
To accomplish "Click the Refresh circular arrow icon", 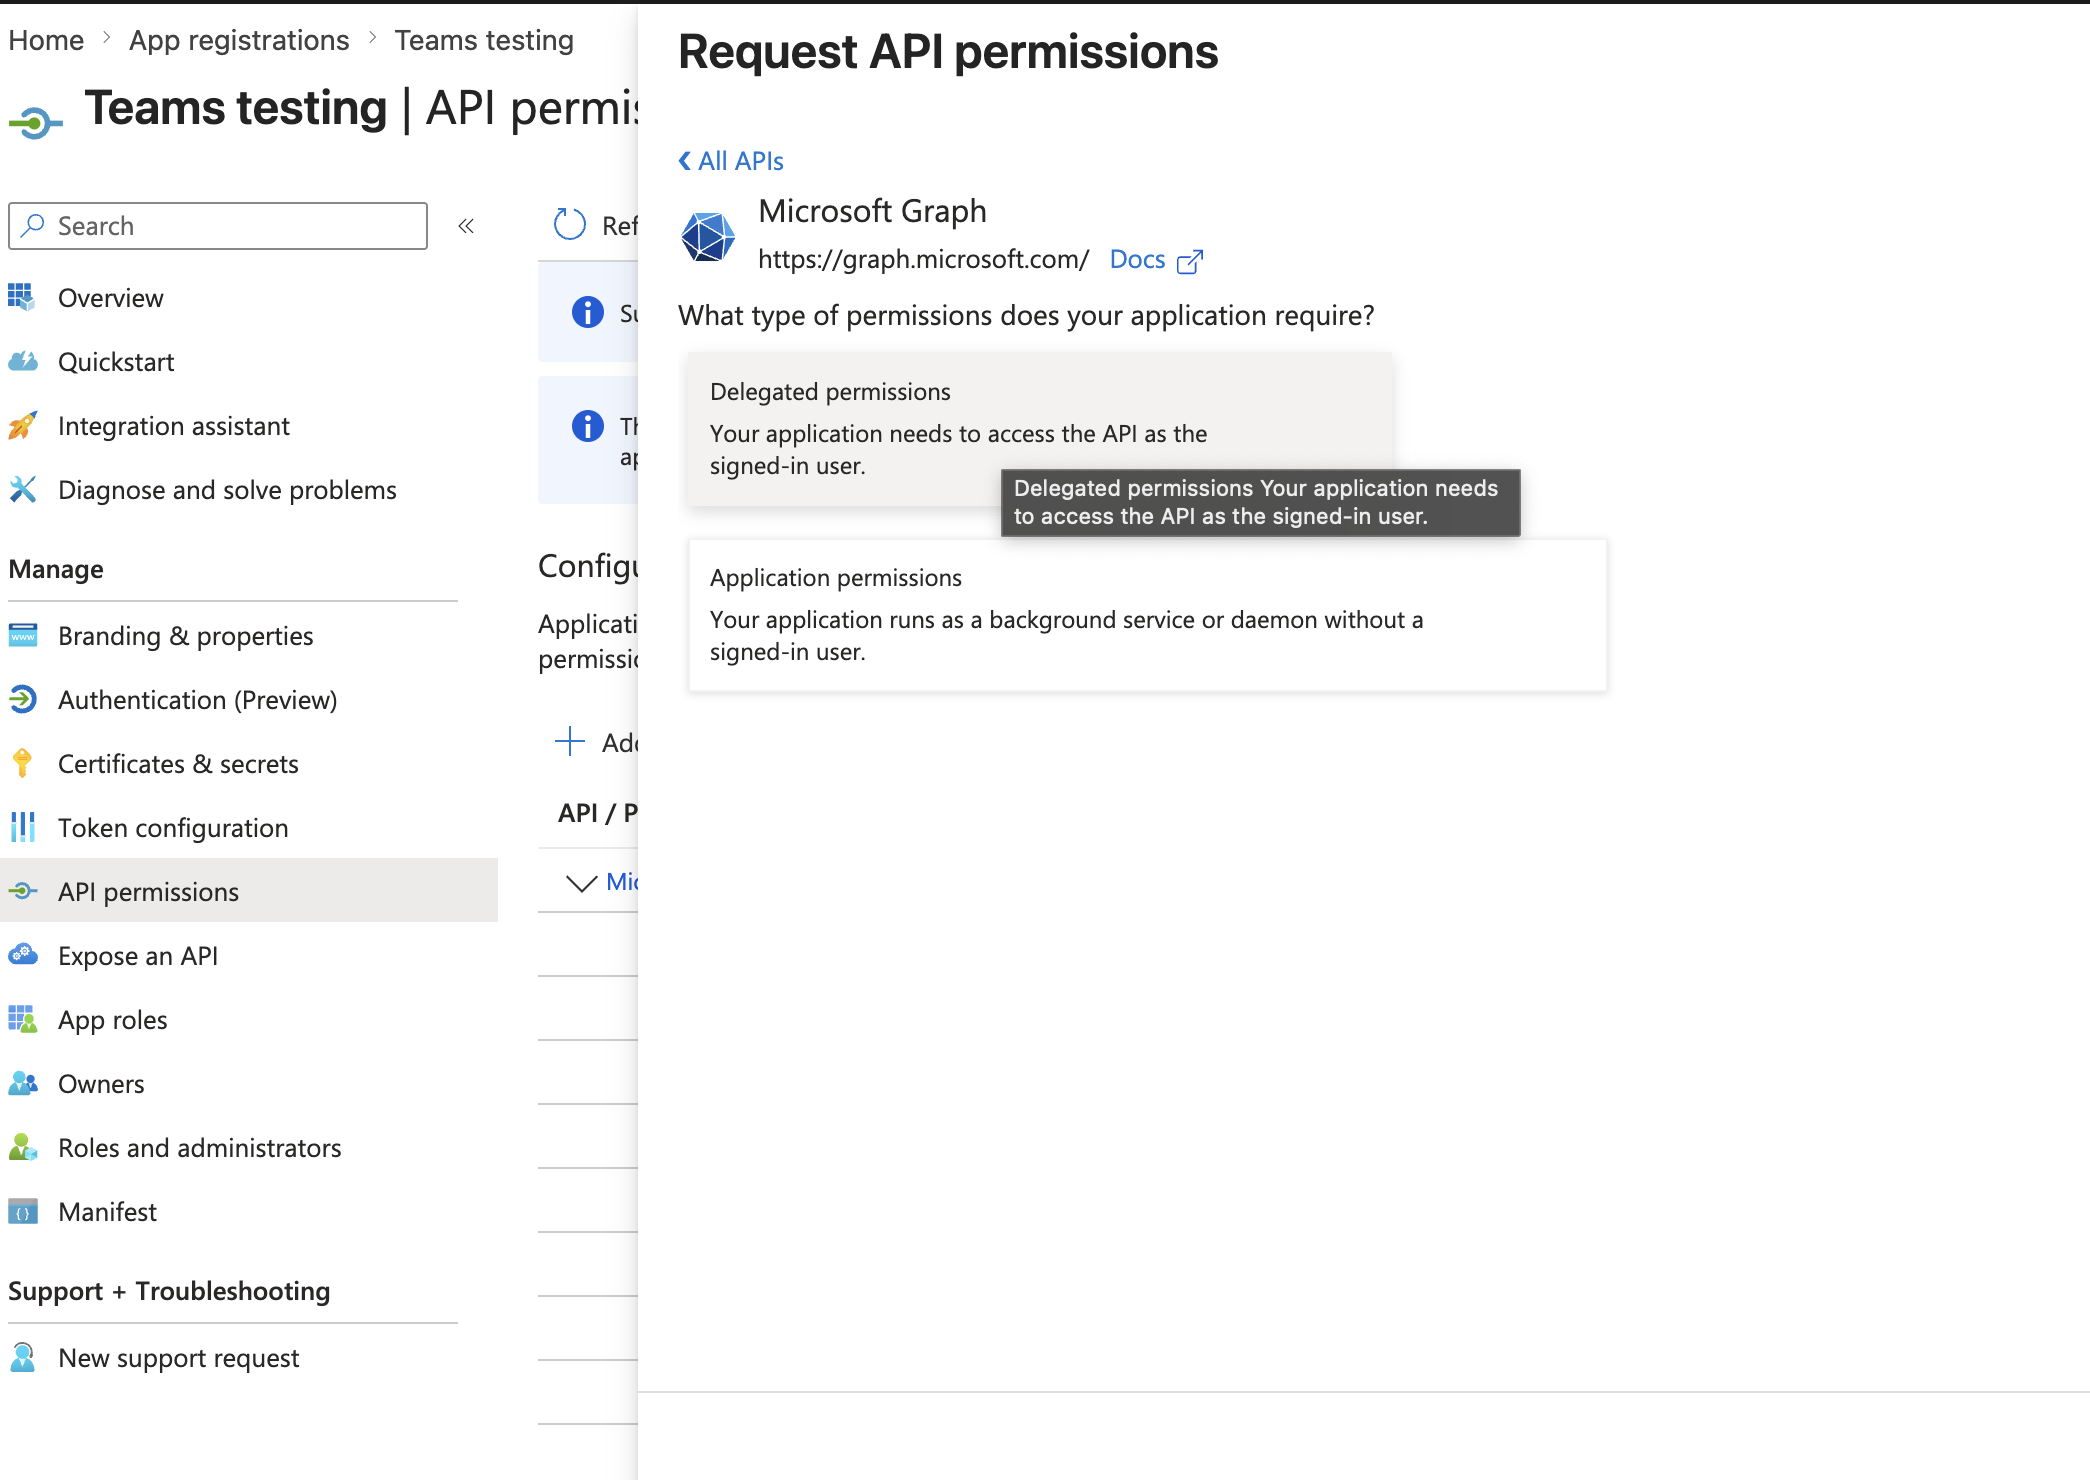I will click(570, 225).
